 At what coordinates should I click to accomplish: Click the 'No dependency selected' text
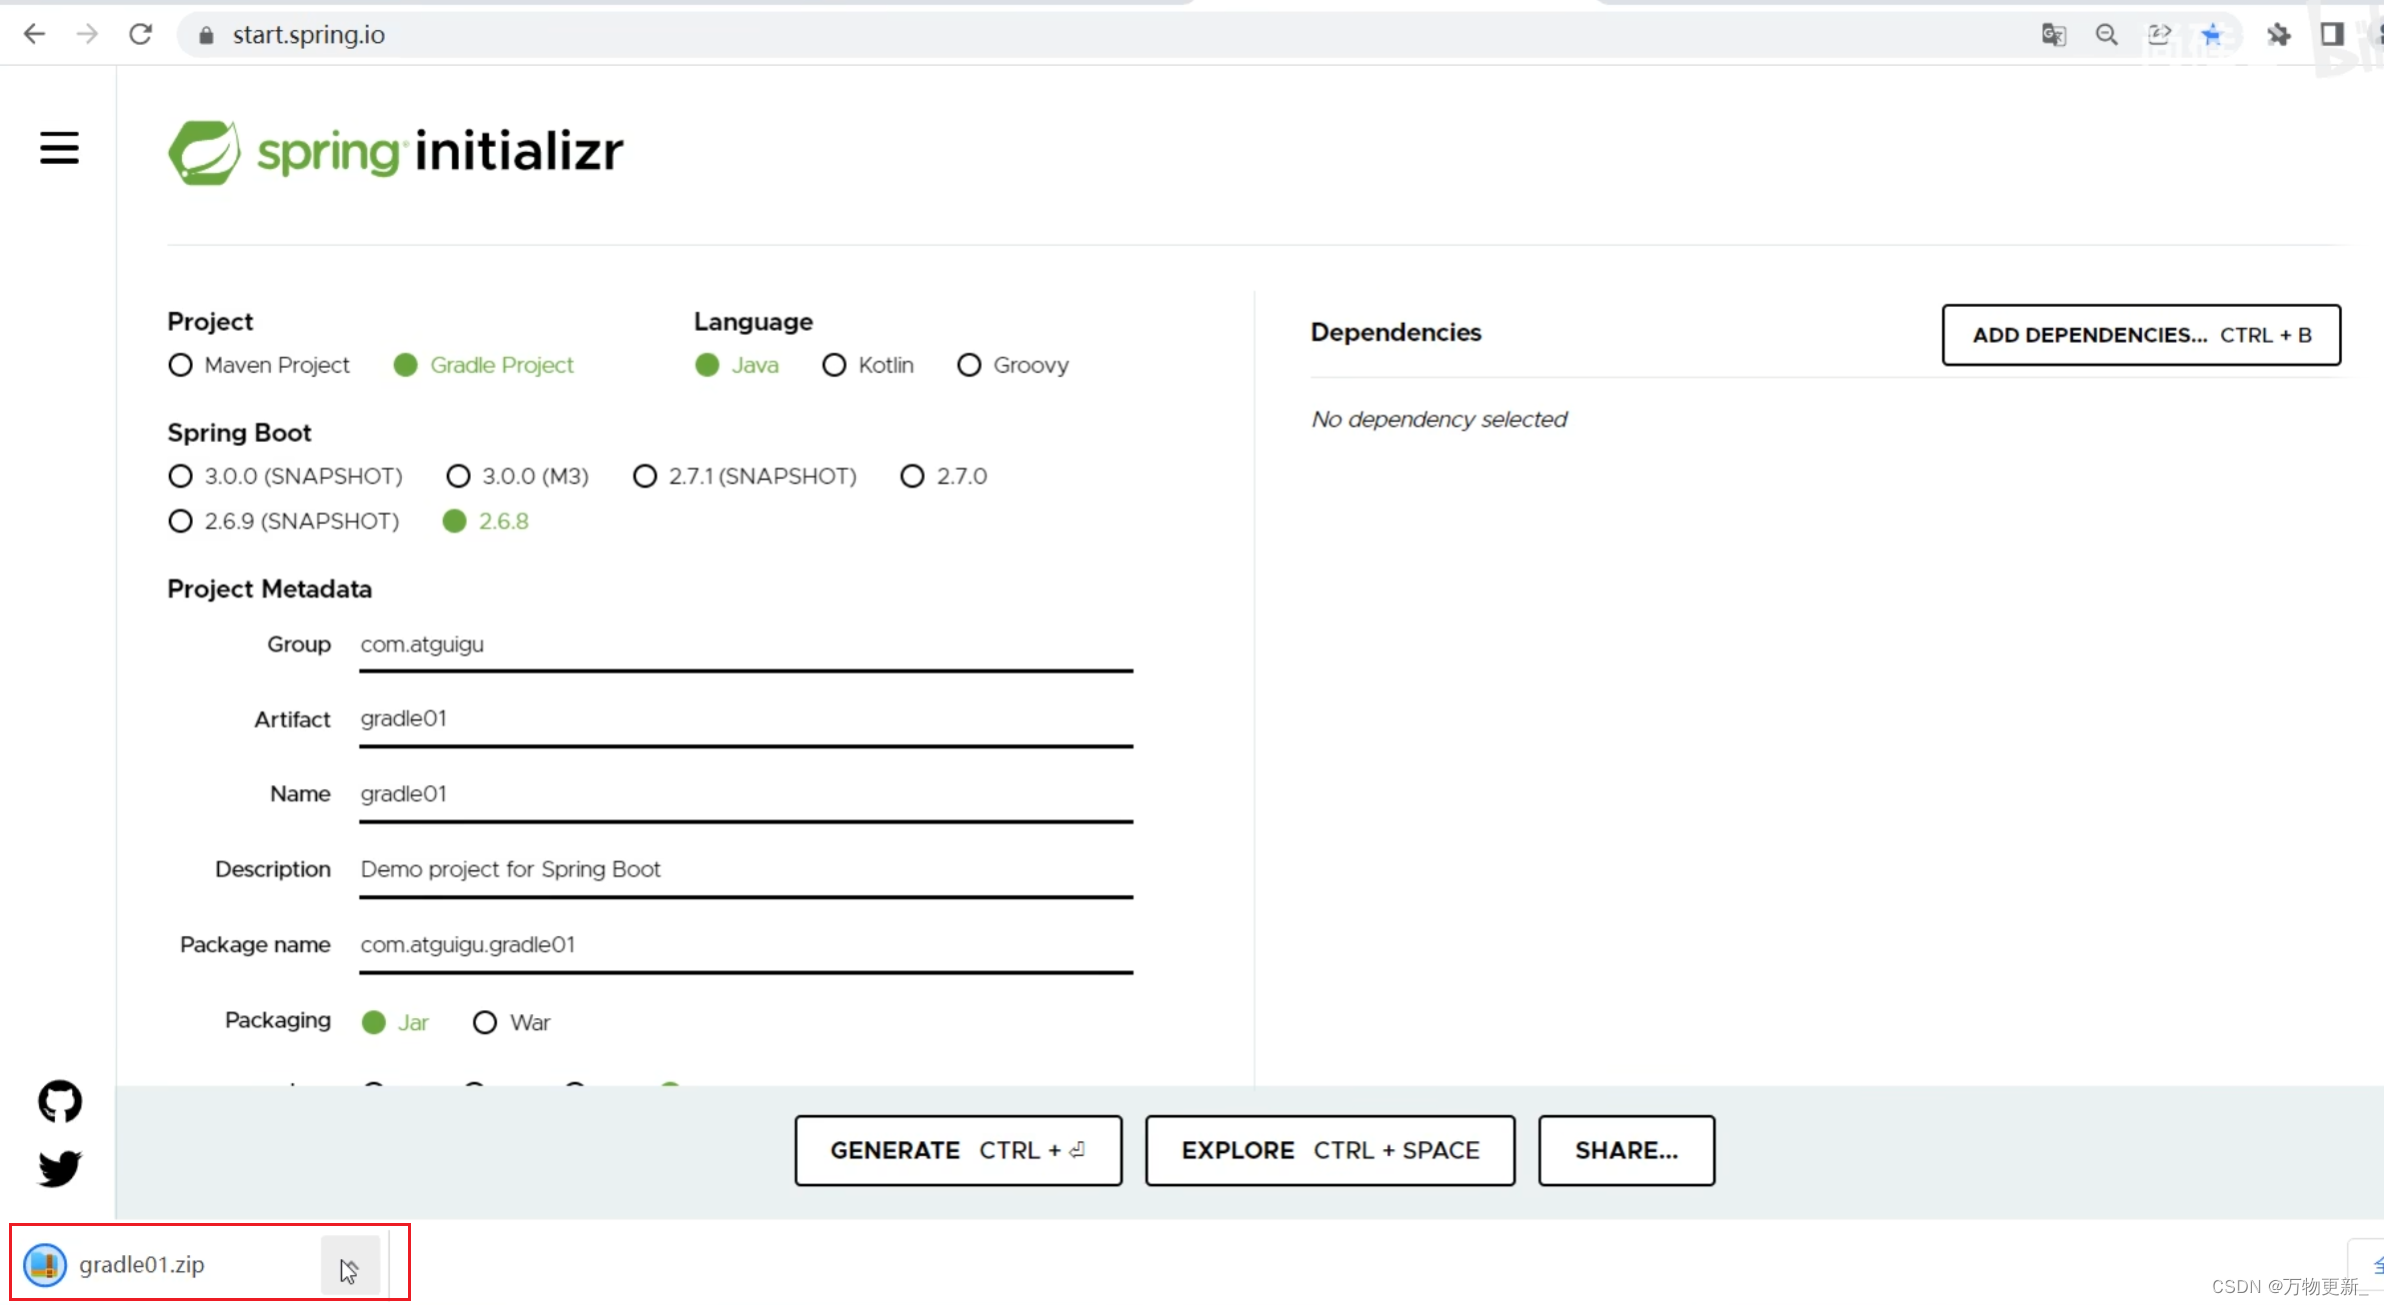click(x=1439, y=419)
